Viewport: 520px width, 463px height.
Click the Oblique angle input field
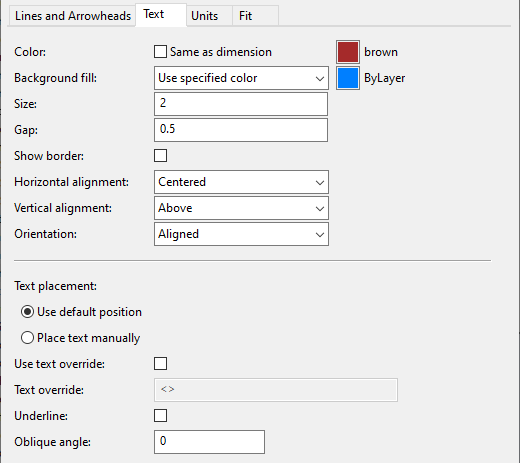tap(209, 442)
